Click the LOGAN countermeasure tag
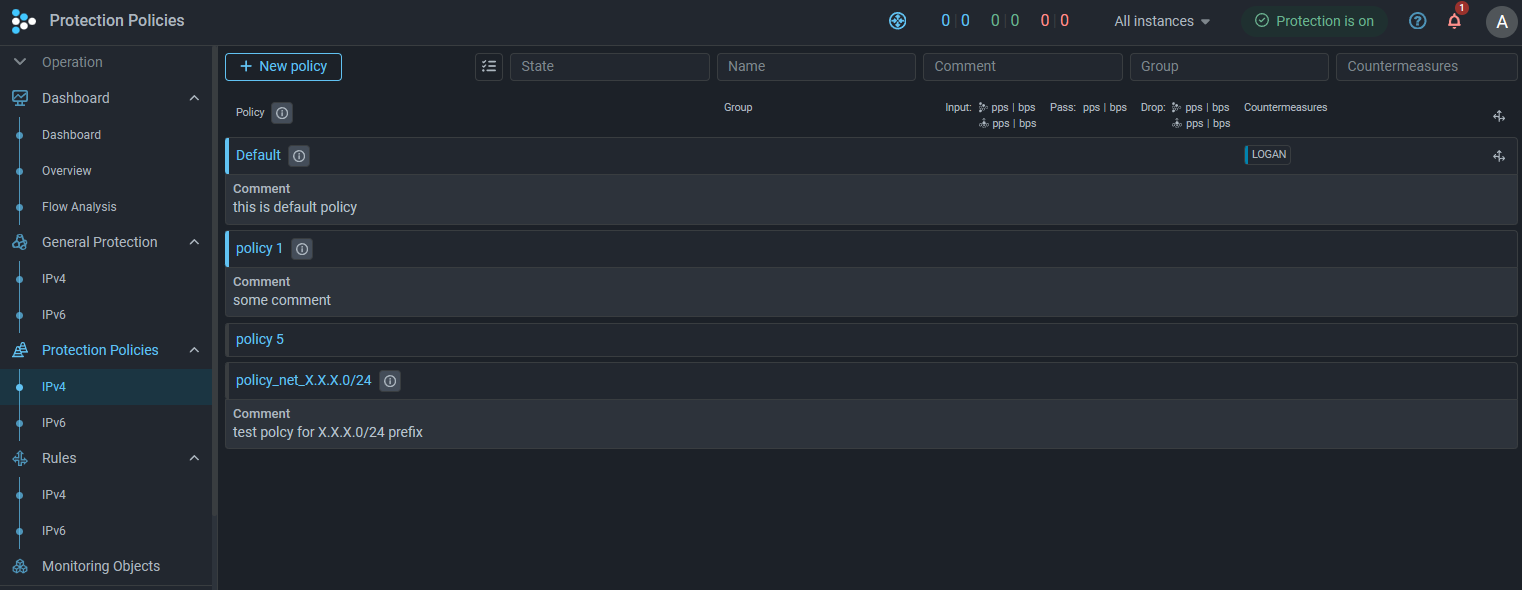Screen dimensions: 1522x590 pyautogui.click(x=1268, y=155)
